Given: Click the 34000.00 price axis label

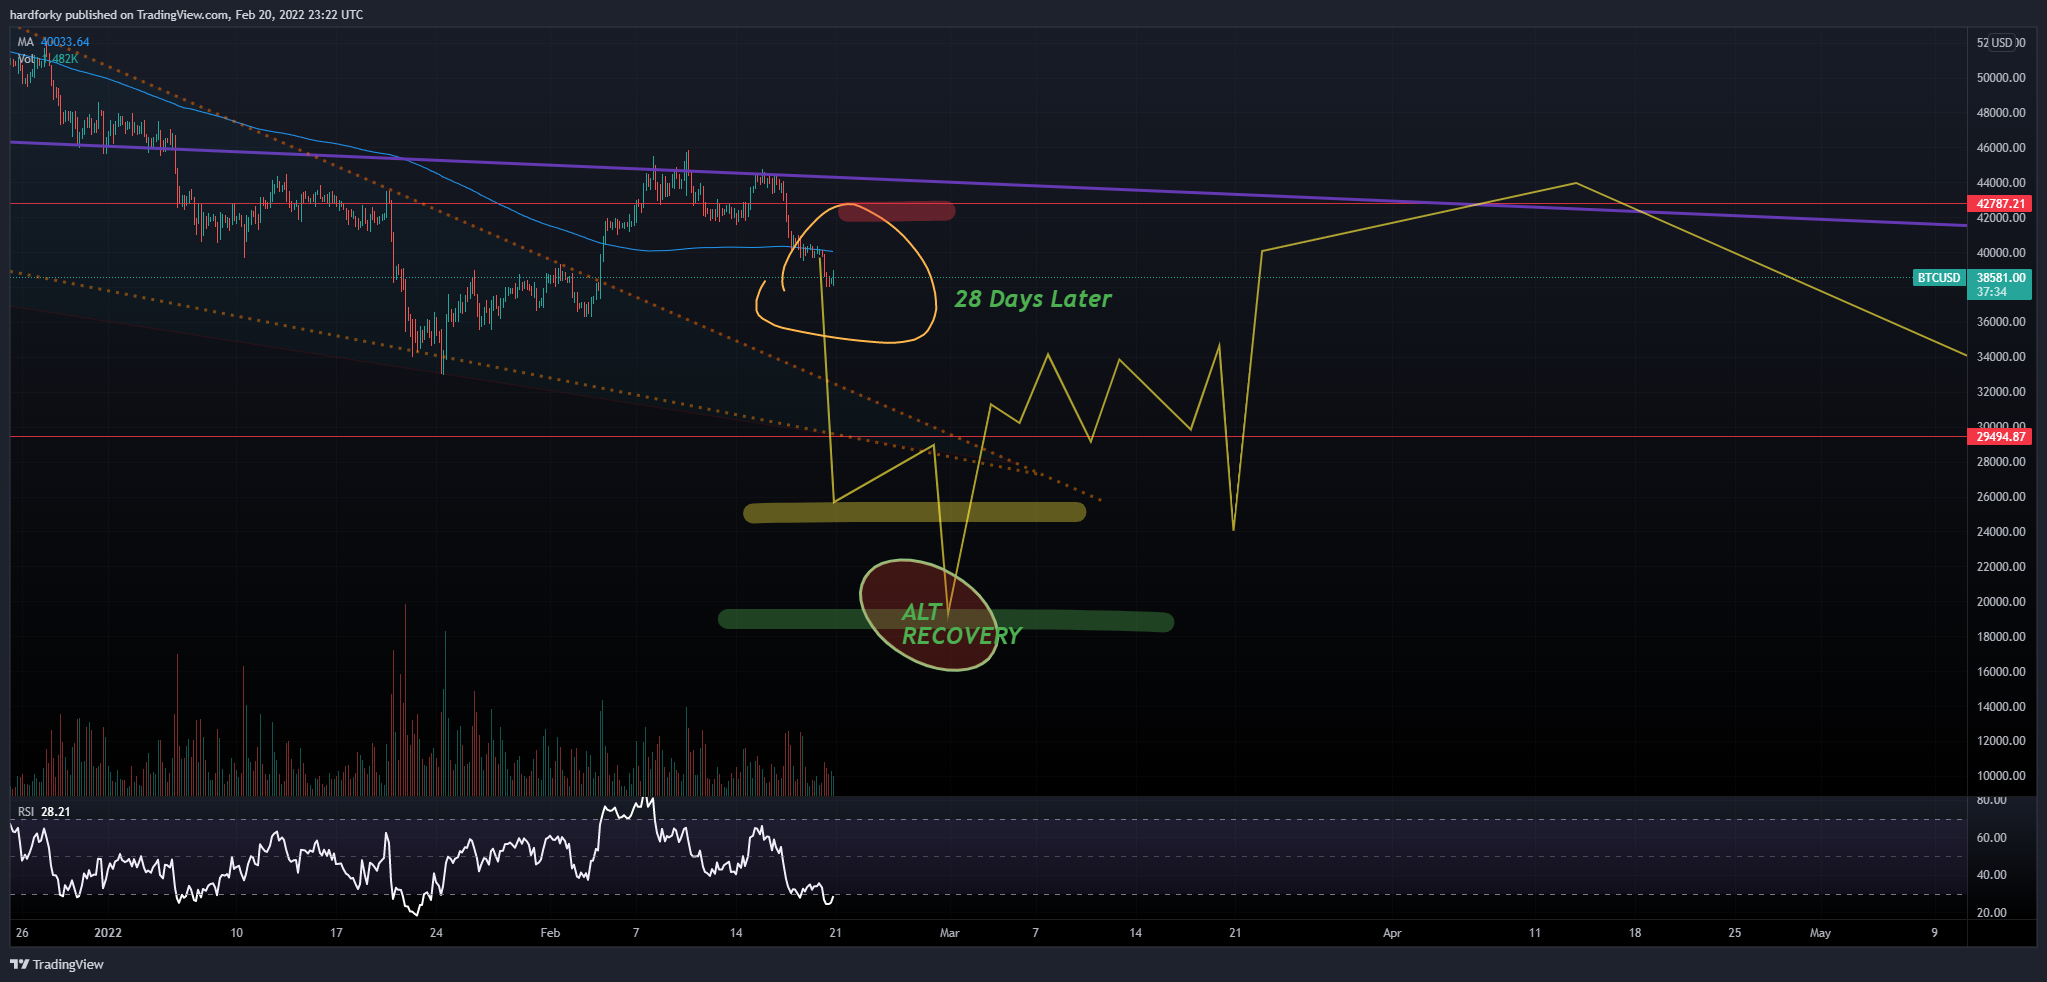Looking at the screenshot, I should tap(2001, 357).
